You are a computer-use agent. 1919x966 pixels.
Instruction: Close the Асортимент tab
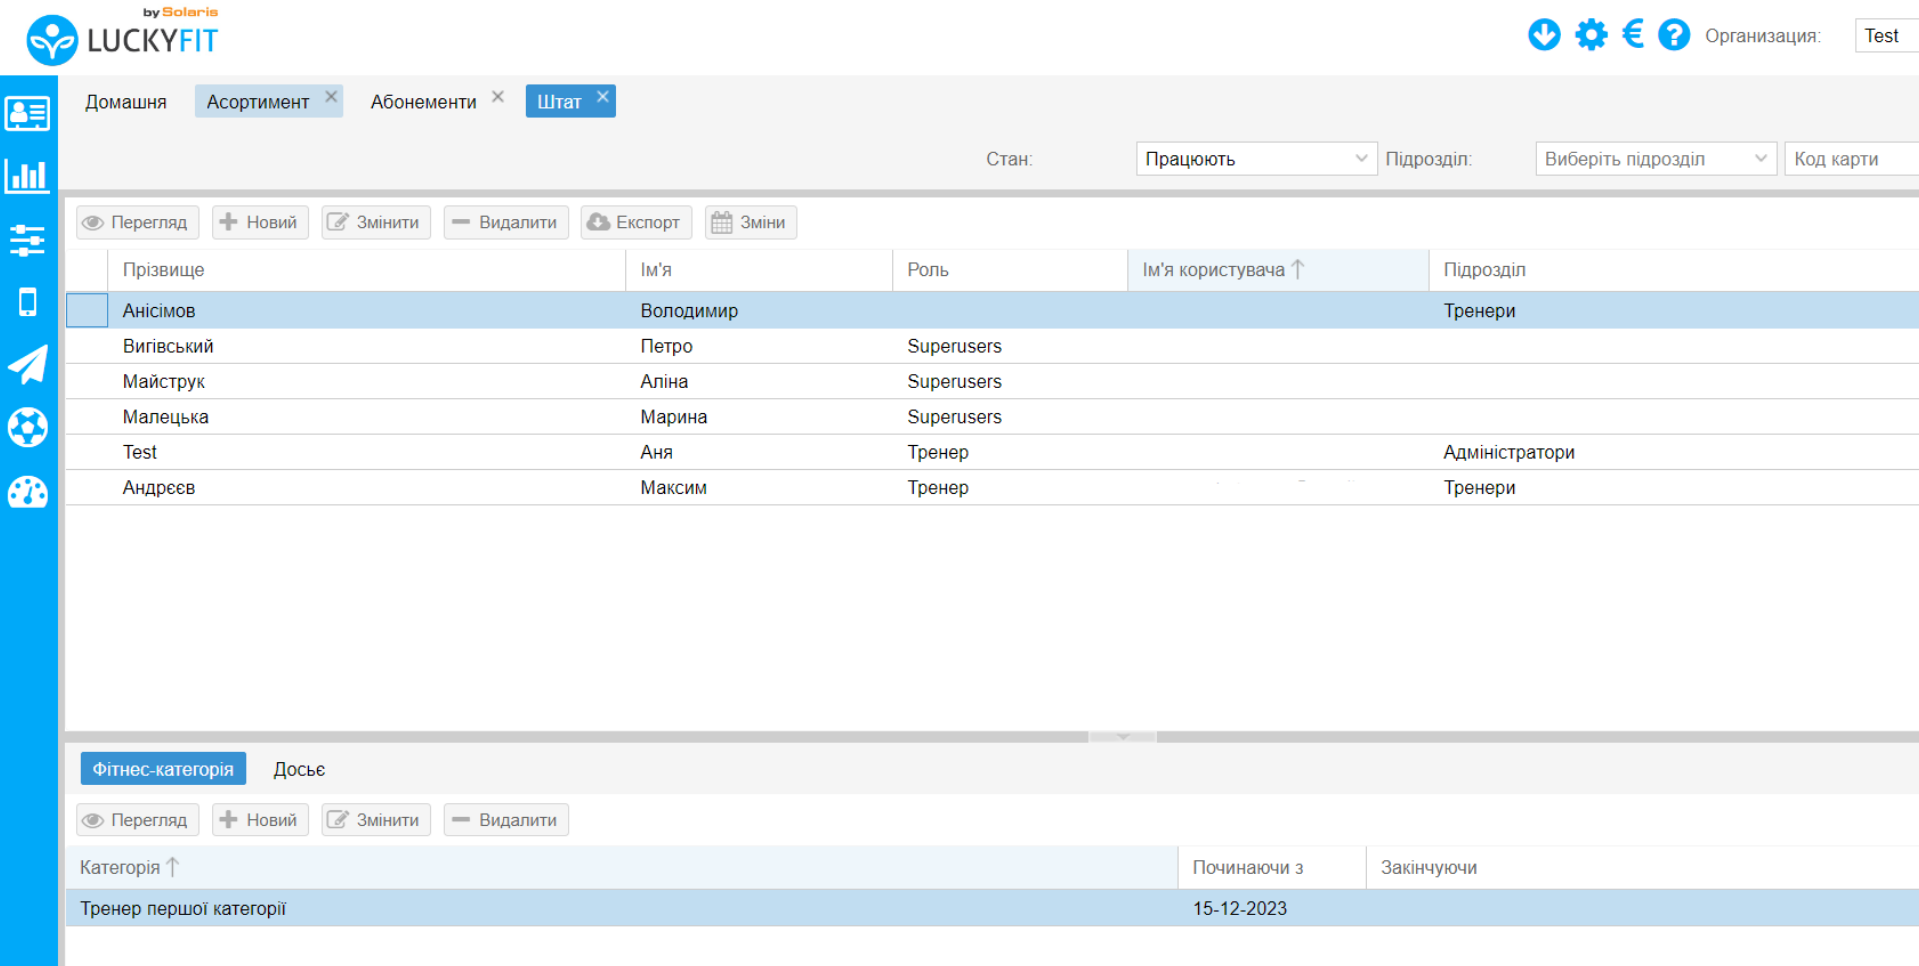tap(331, 97)
